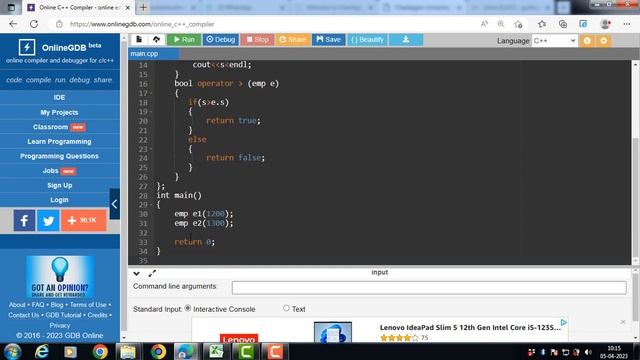Open the GDB Tutorial footer link
This screenshot has height=360, width=640.
[63, 315]
